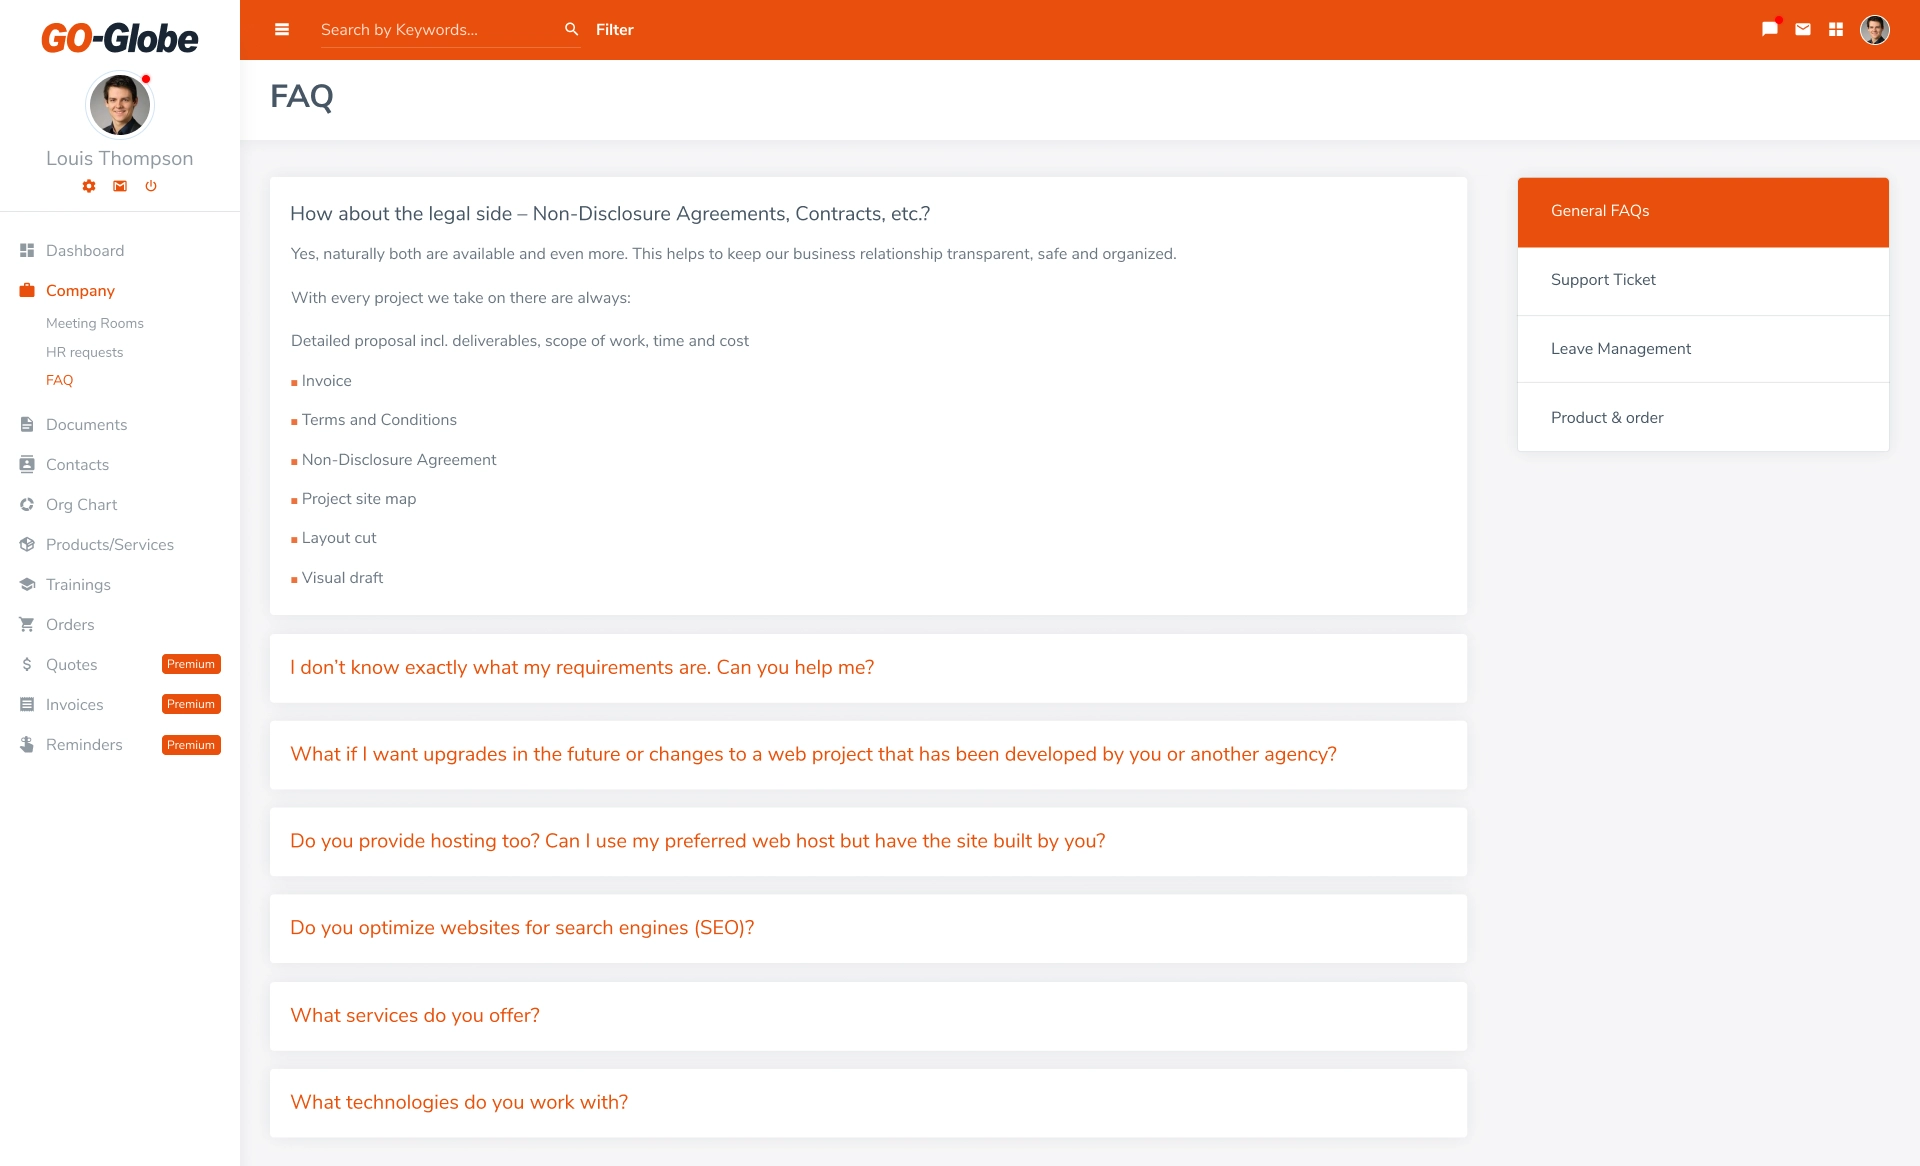Screen dimensions: 1920x1166
Task: Expand the SEO optimization question
Action: click(522, 928)
